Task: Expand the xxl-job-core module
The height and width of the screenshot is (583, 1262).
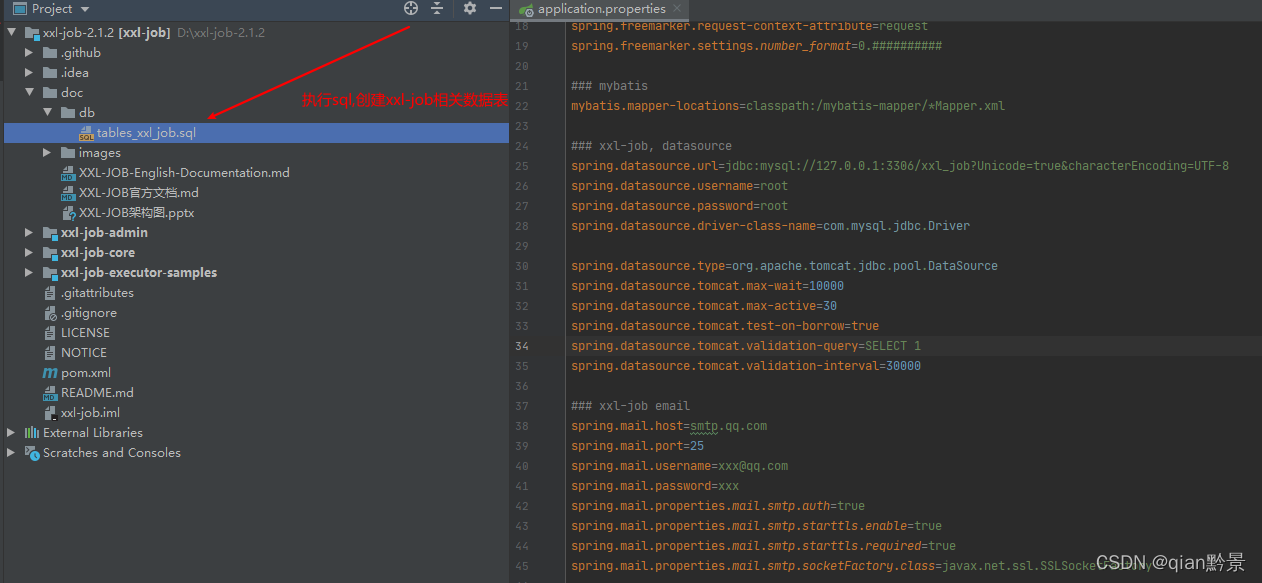Action: pyautogui.click(x=30, y=253)
